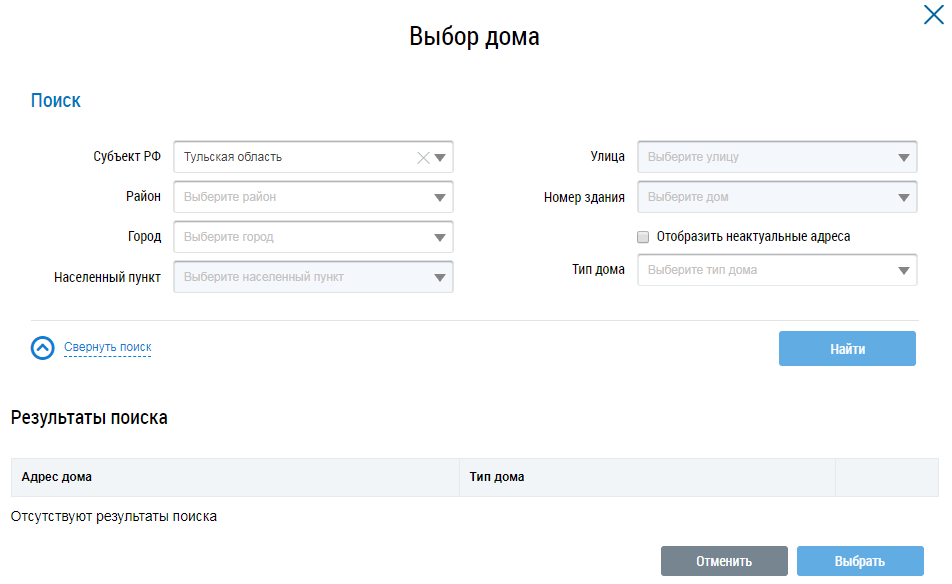Close the Выбор дома dialog
Screen dimensions: 952x584
click(932, 14)
